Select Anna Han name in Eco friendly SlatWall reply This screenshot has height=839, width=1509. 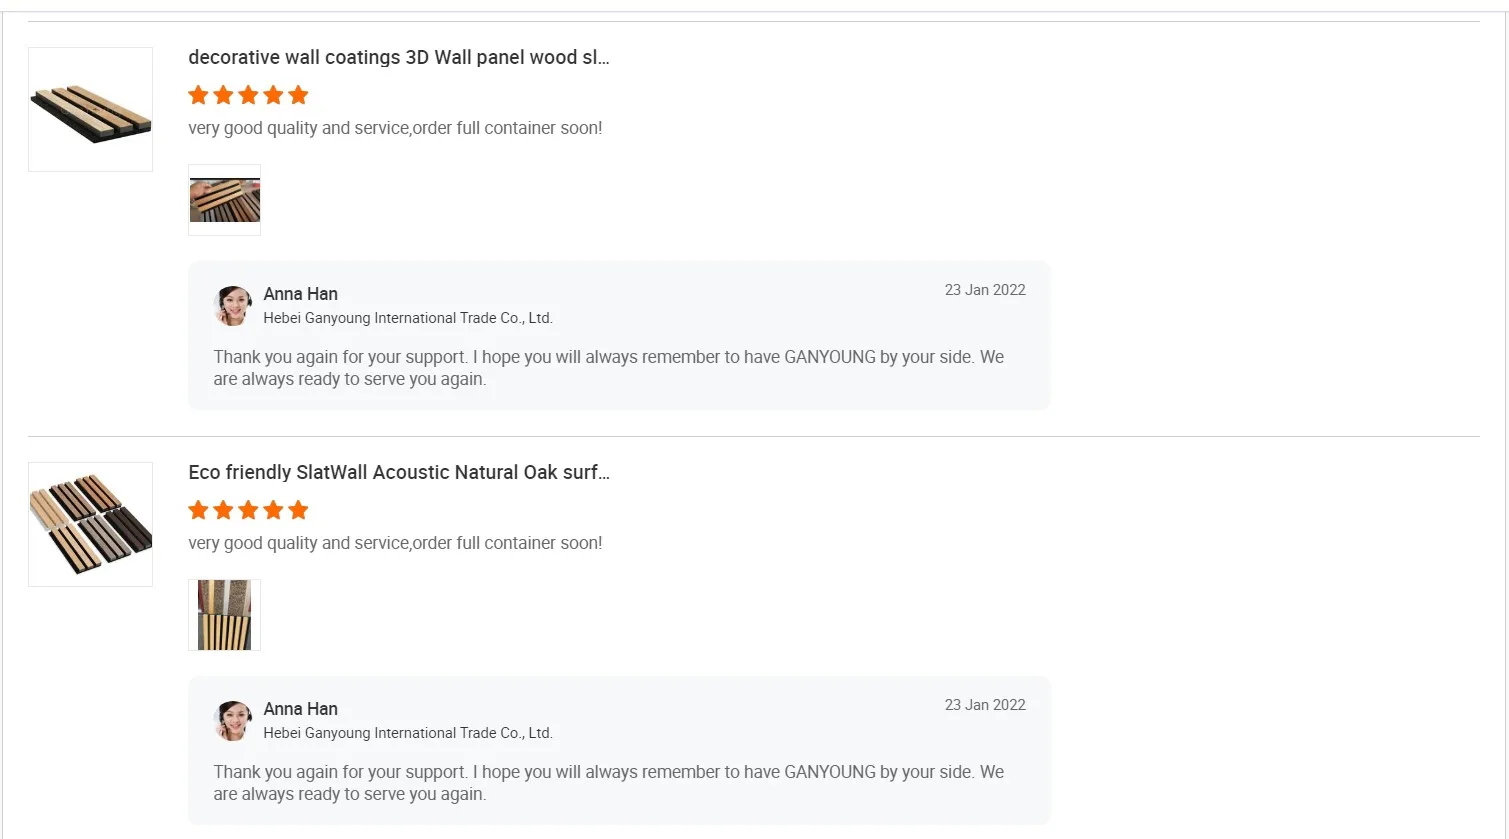(x=300, y=709)
